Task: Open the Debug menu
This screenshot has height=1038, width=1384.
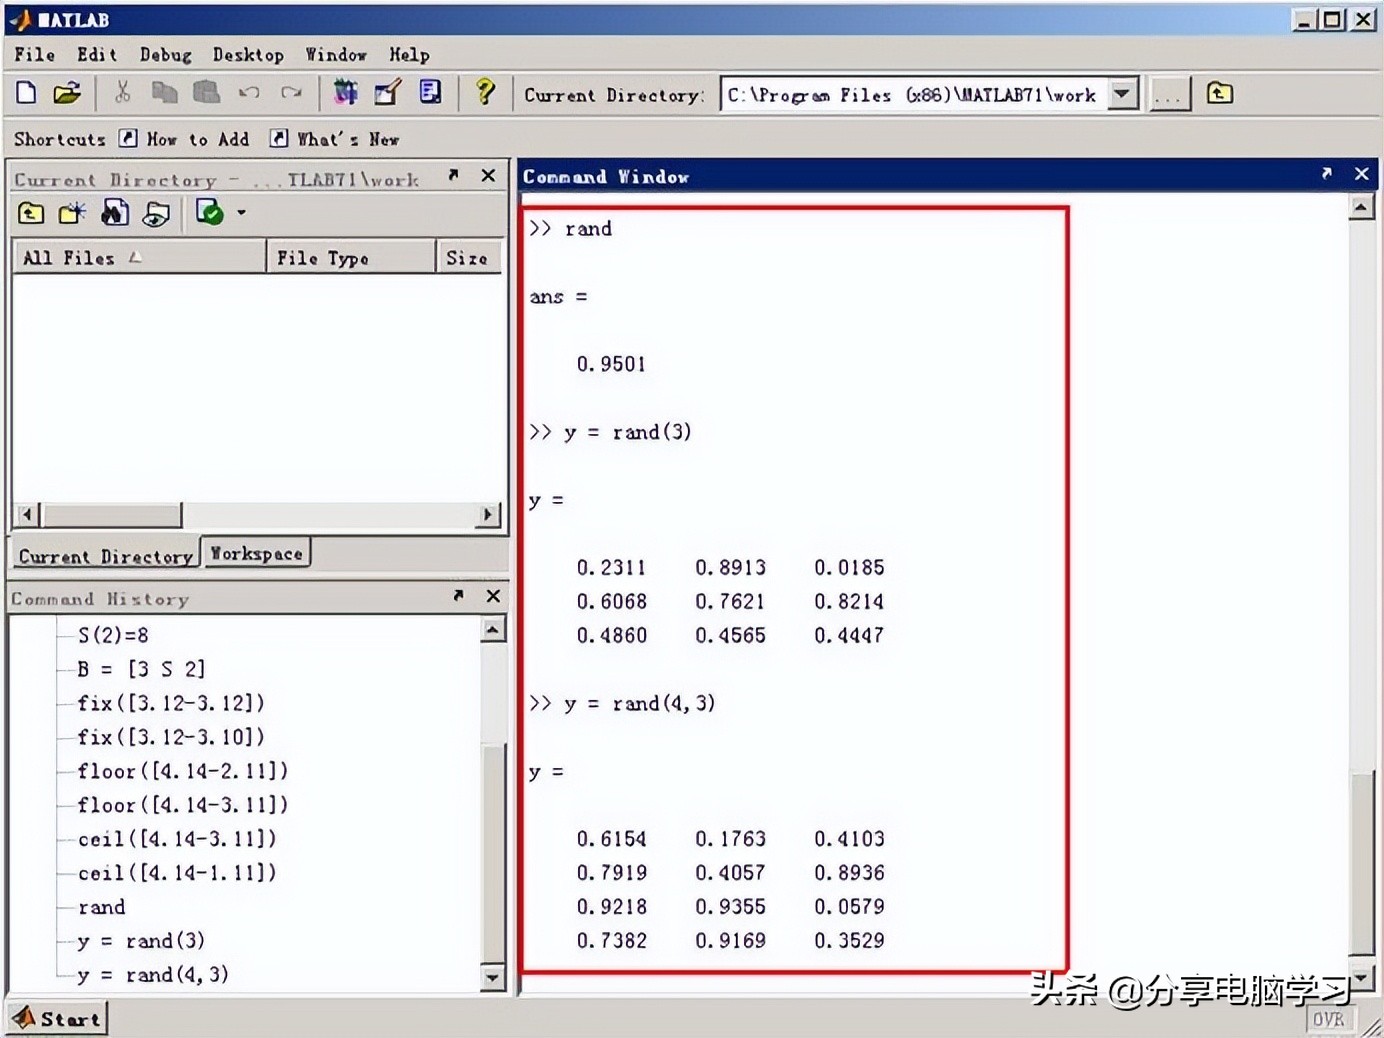Action: point(166,55)
